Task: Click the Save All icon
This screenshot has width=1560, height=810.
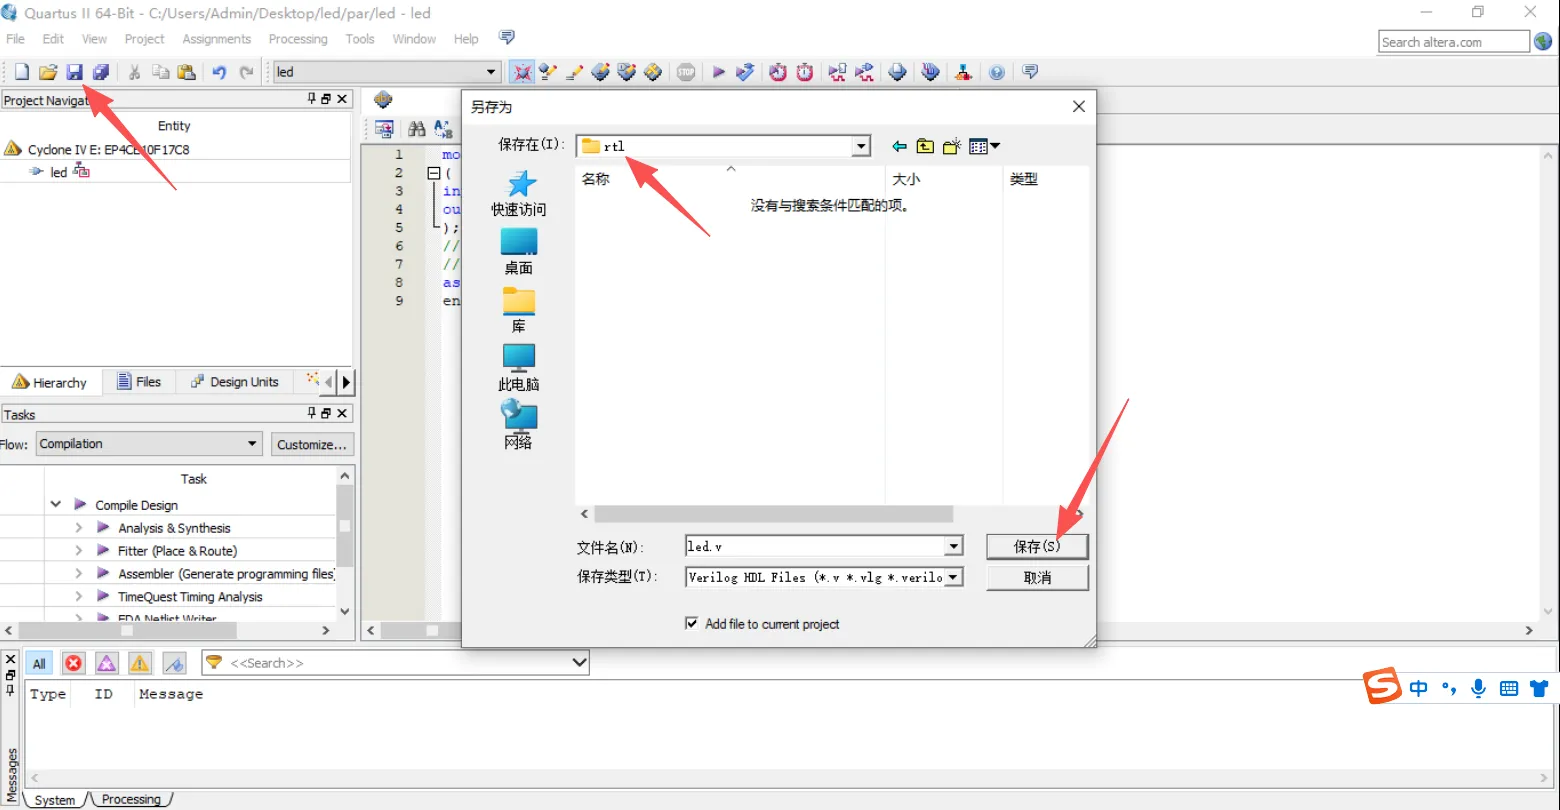Action: [x=100, y=72]
